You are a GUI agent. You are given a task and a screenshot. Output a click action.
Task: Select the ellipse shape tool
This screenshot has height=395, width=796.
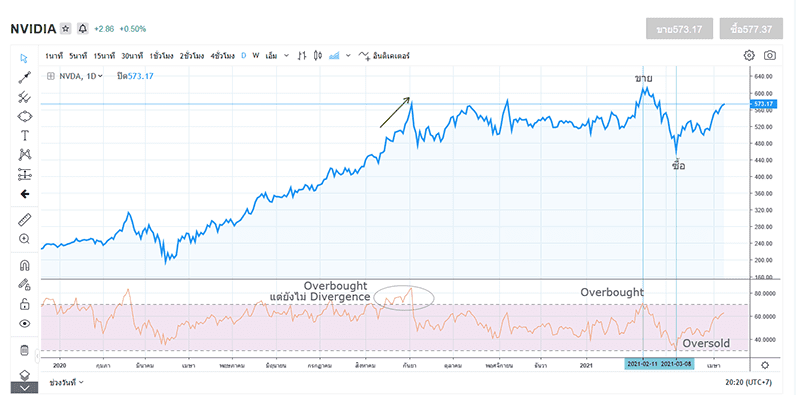[24, 116]
